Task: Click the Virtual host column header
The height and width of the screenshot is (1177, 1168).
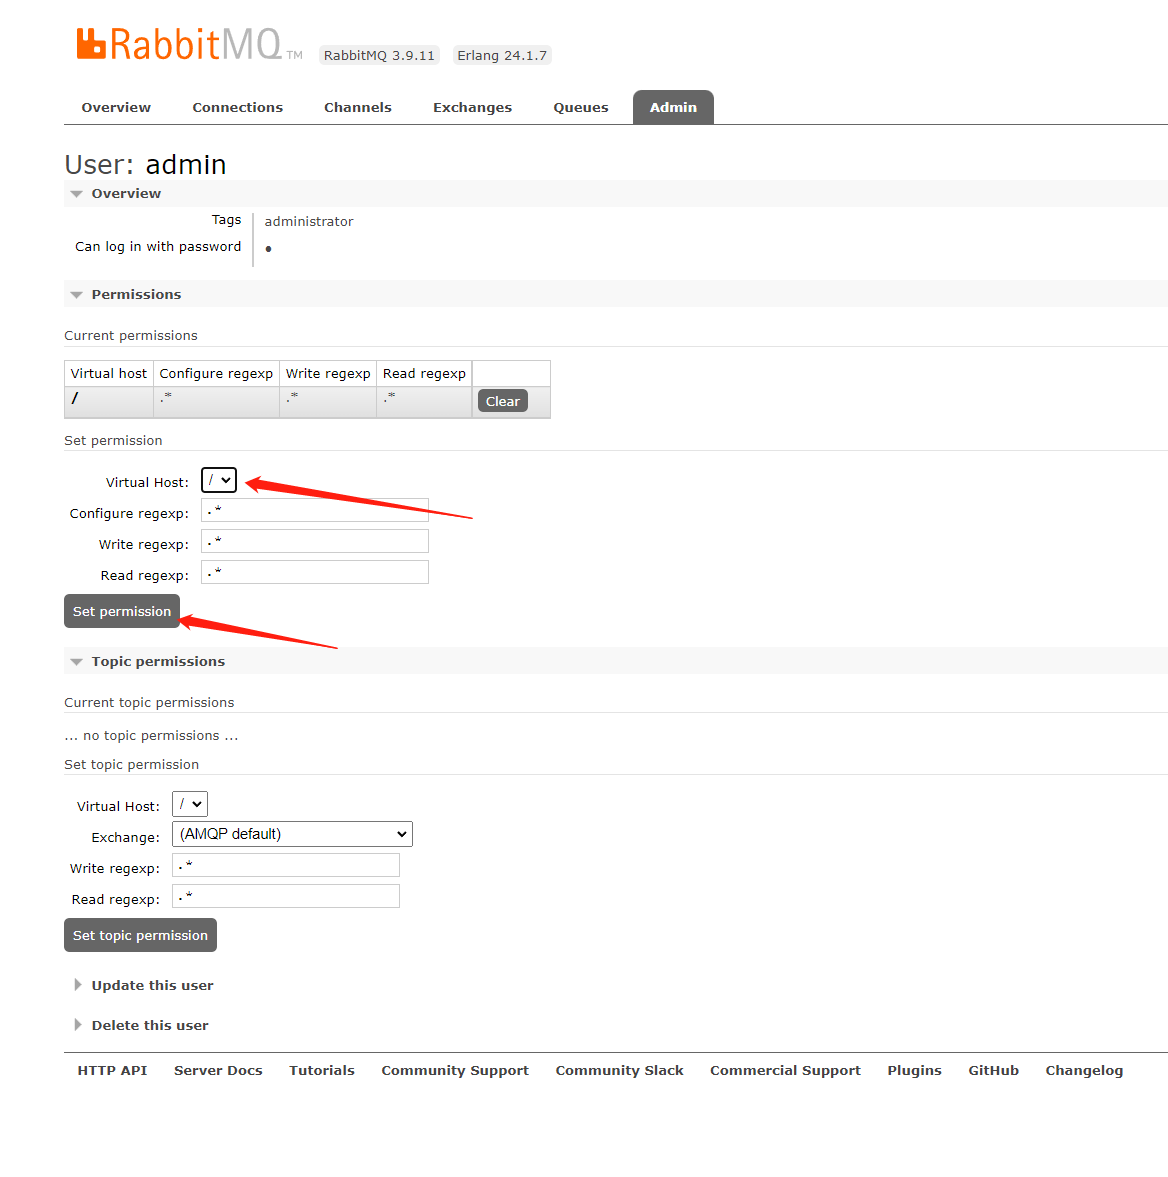Action: [109, 374]
